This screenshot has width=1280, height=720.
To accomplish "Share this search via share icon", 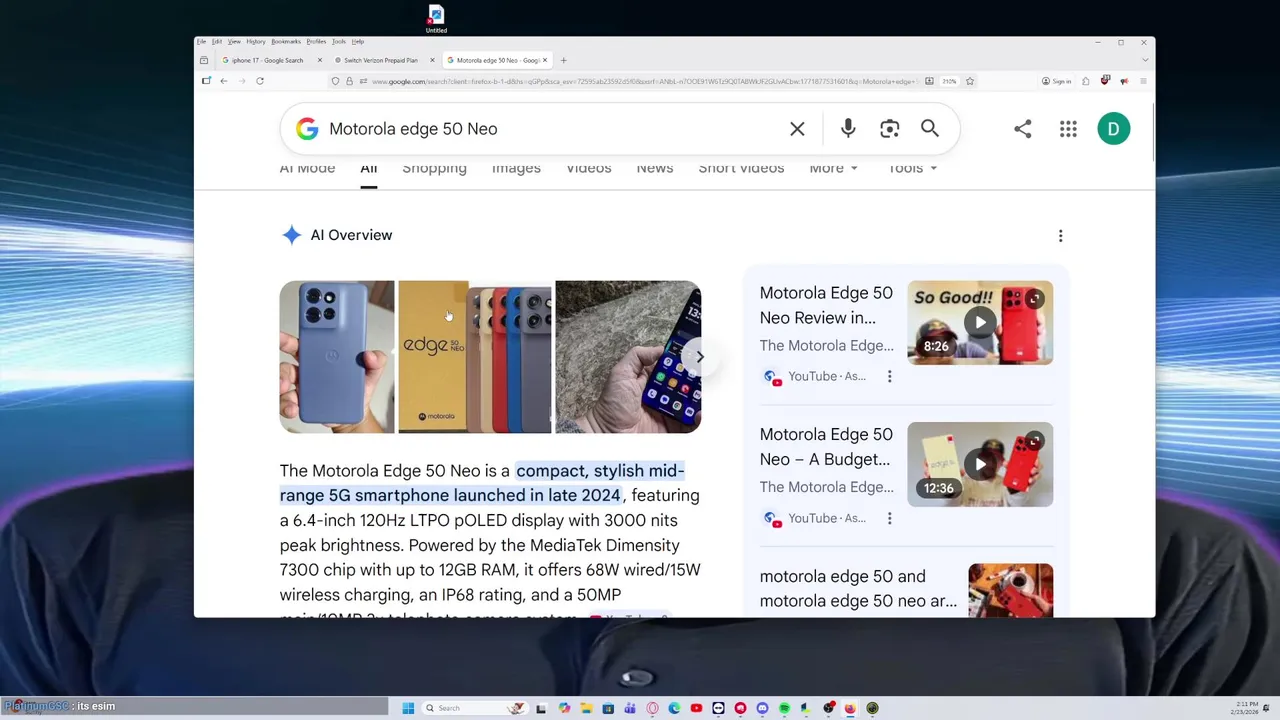I will [1022, 129].
